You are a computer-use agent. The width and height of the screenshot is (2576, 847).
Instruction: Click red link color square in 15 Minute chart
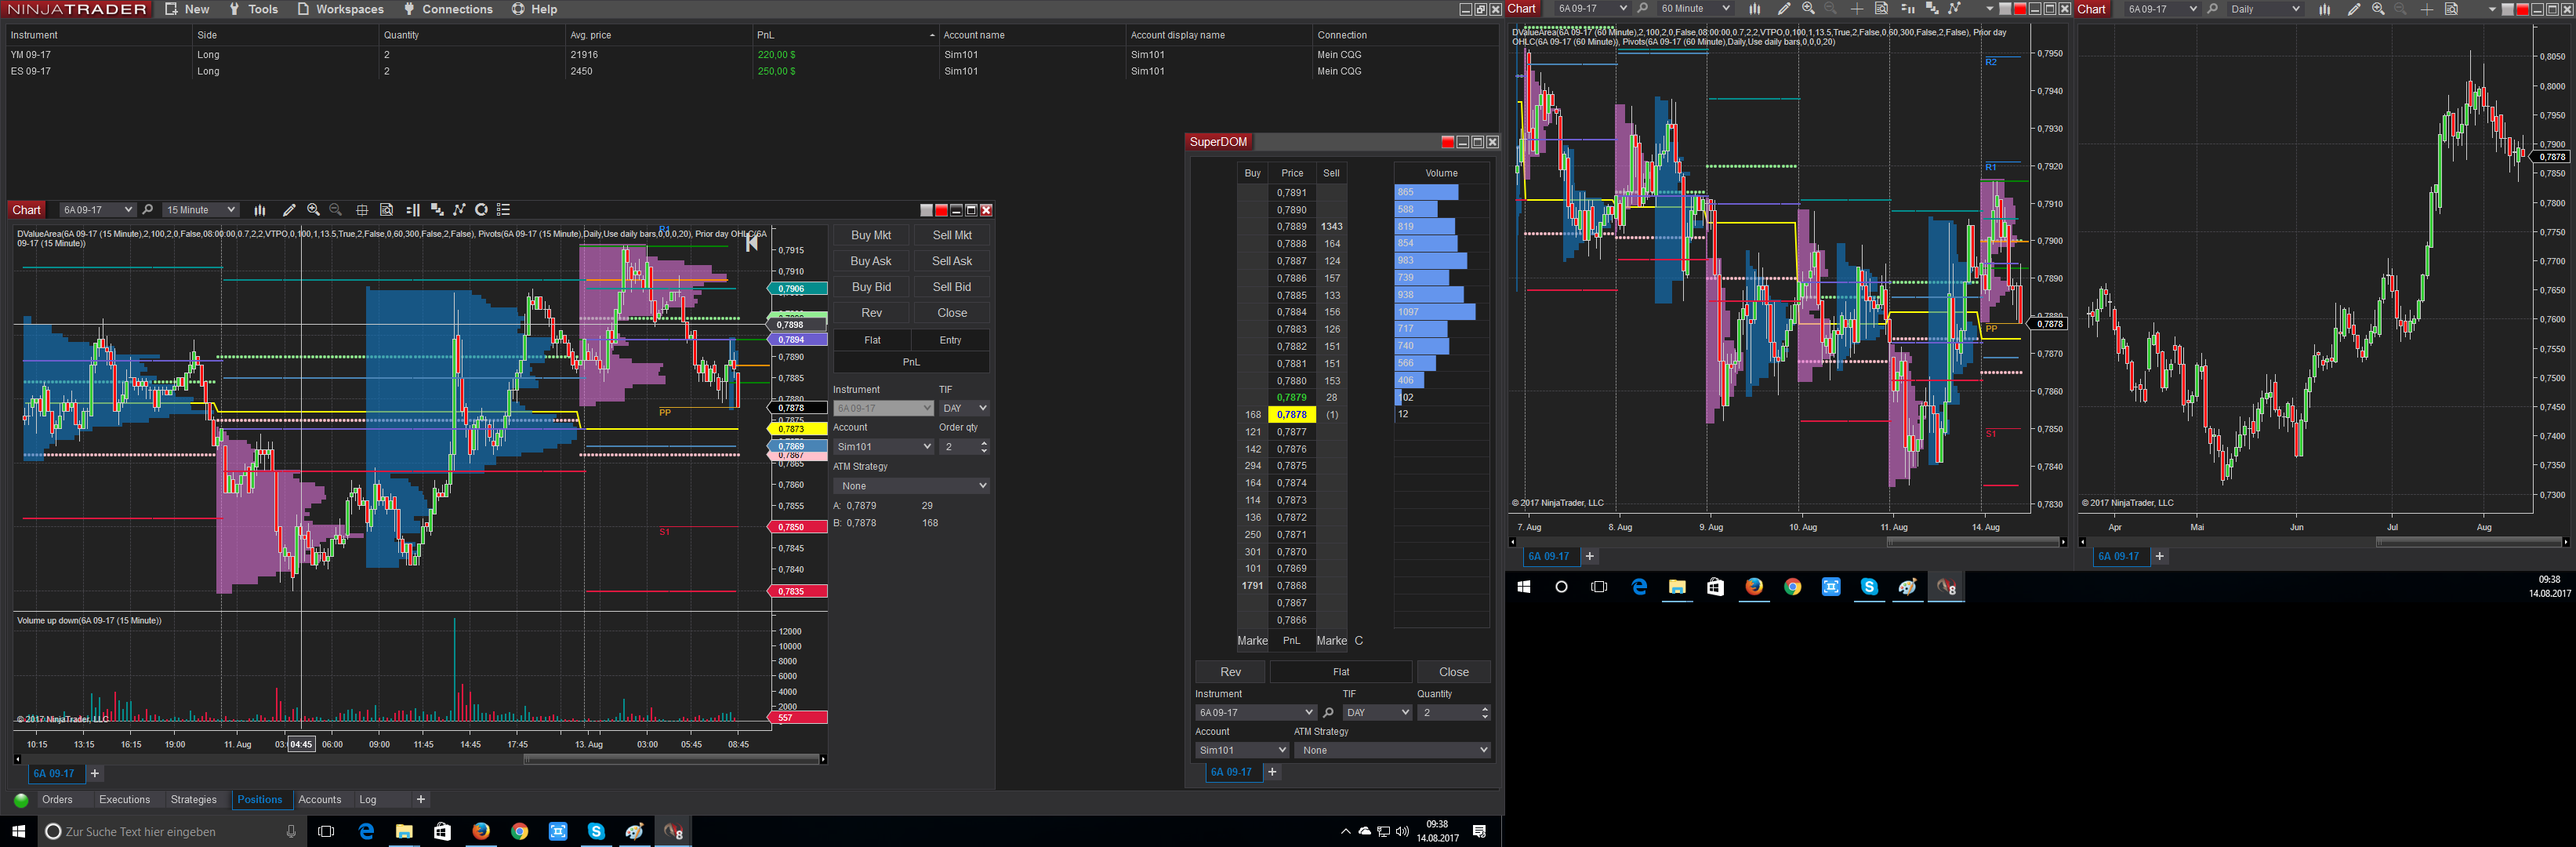[941, 210]
